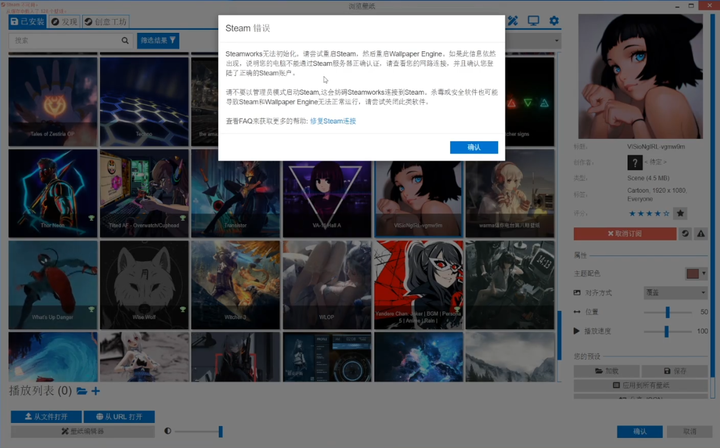
Task: Click the unknown author question mark avatar
Action: tap(635, 162)
